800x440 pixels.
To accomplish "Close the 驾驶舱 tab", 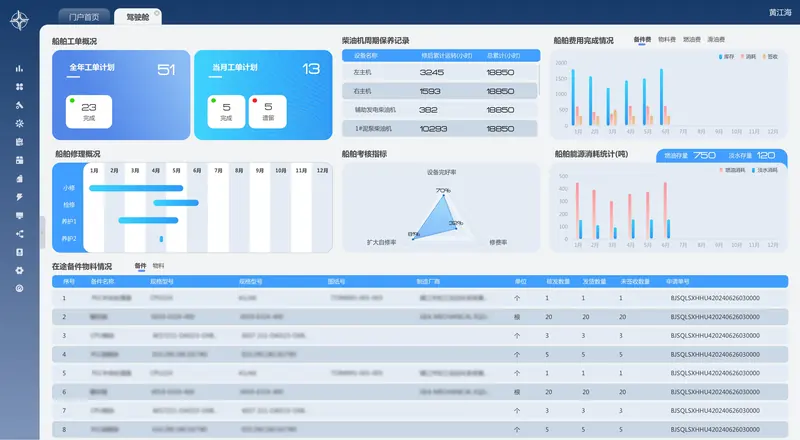I will [157, 13].
